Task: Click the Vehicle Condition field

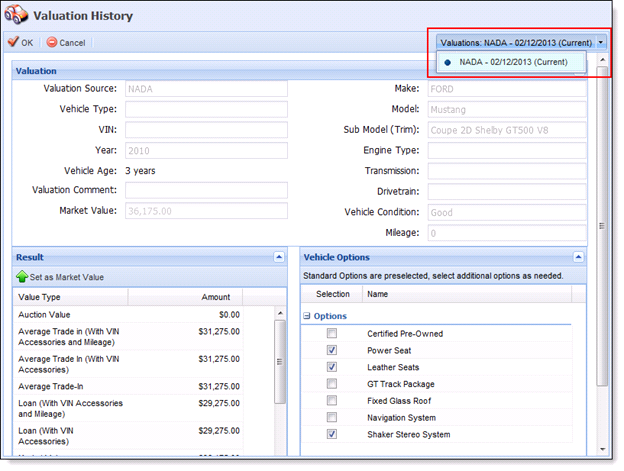Action: (x=507, y=212)
